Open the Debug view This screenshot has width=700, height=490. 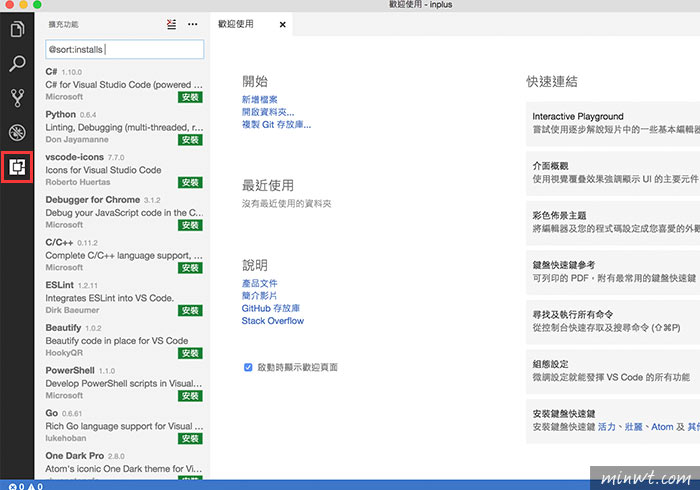coord(17,133)
